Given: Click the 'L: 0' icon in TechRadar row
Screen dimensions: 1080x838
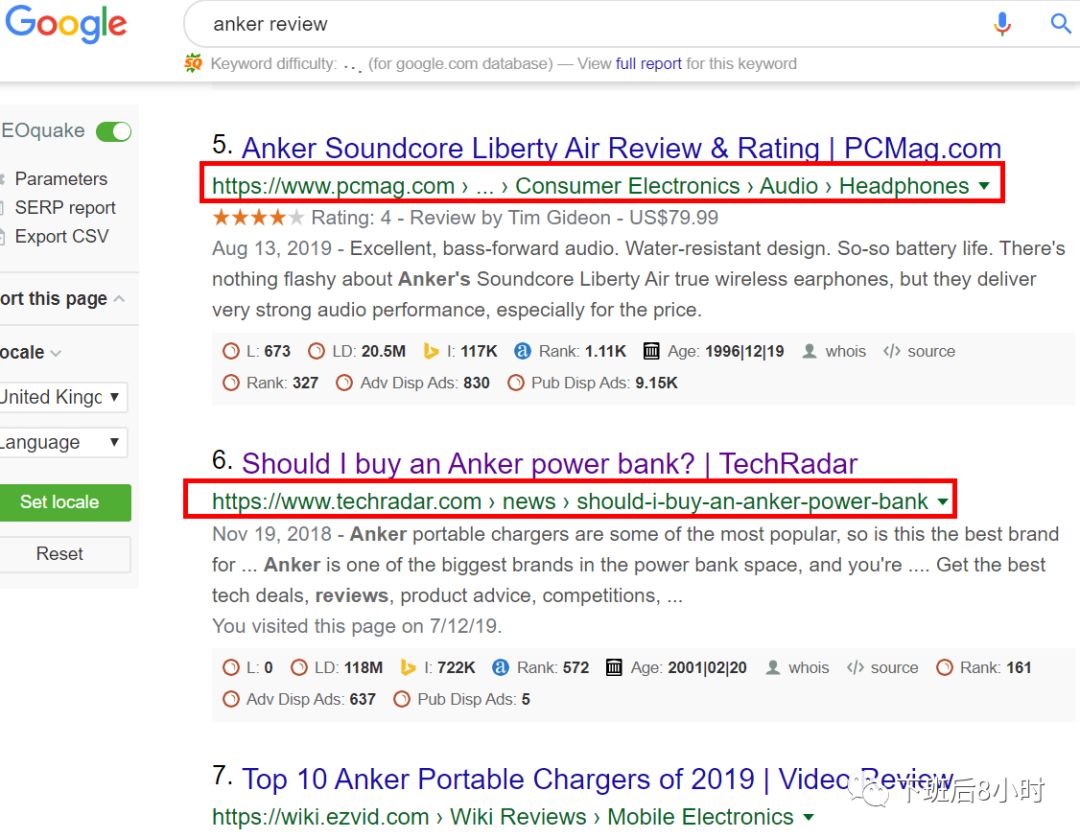Looking at the screenshot, I should pyautogui.click(x=231, y=667).
